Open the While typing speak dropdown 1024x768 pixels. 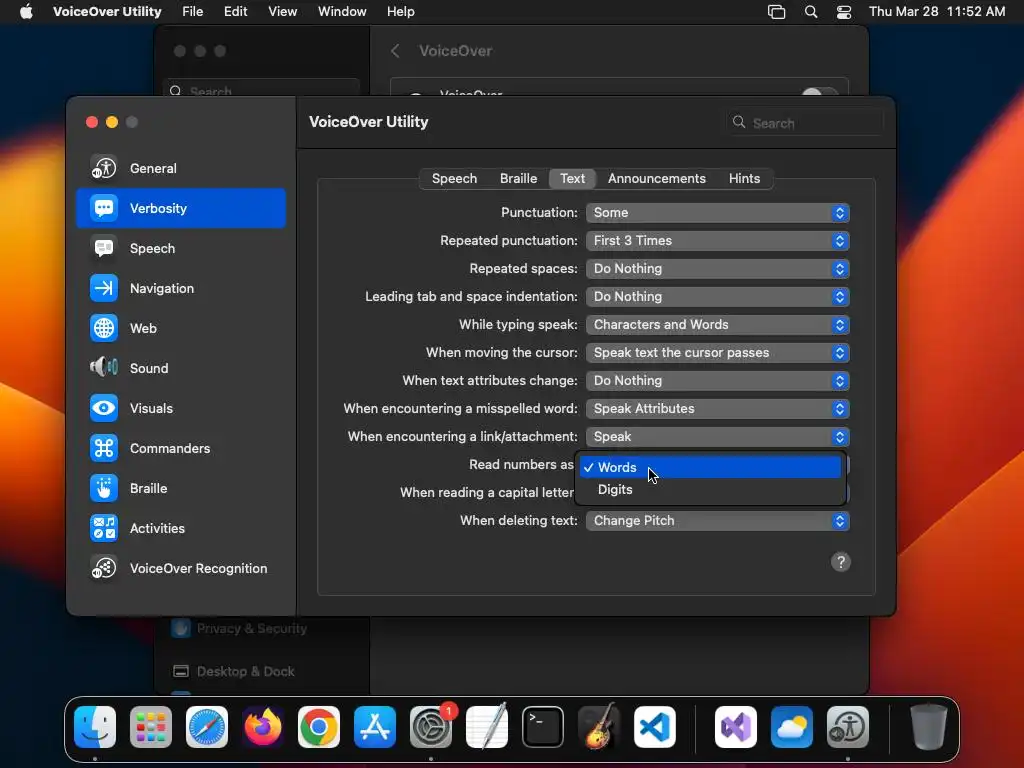click(x=717, y=325)
